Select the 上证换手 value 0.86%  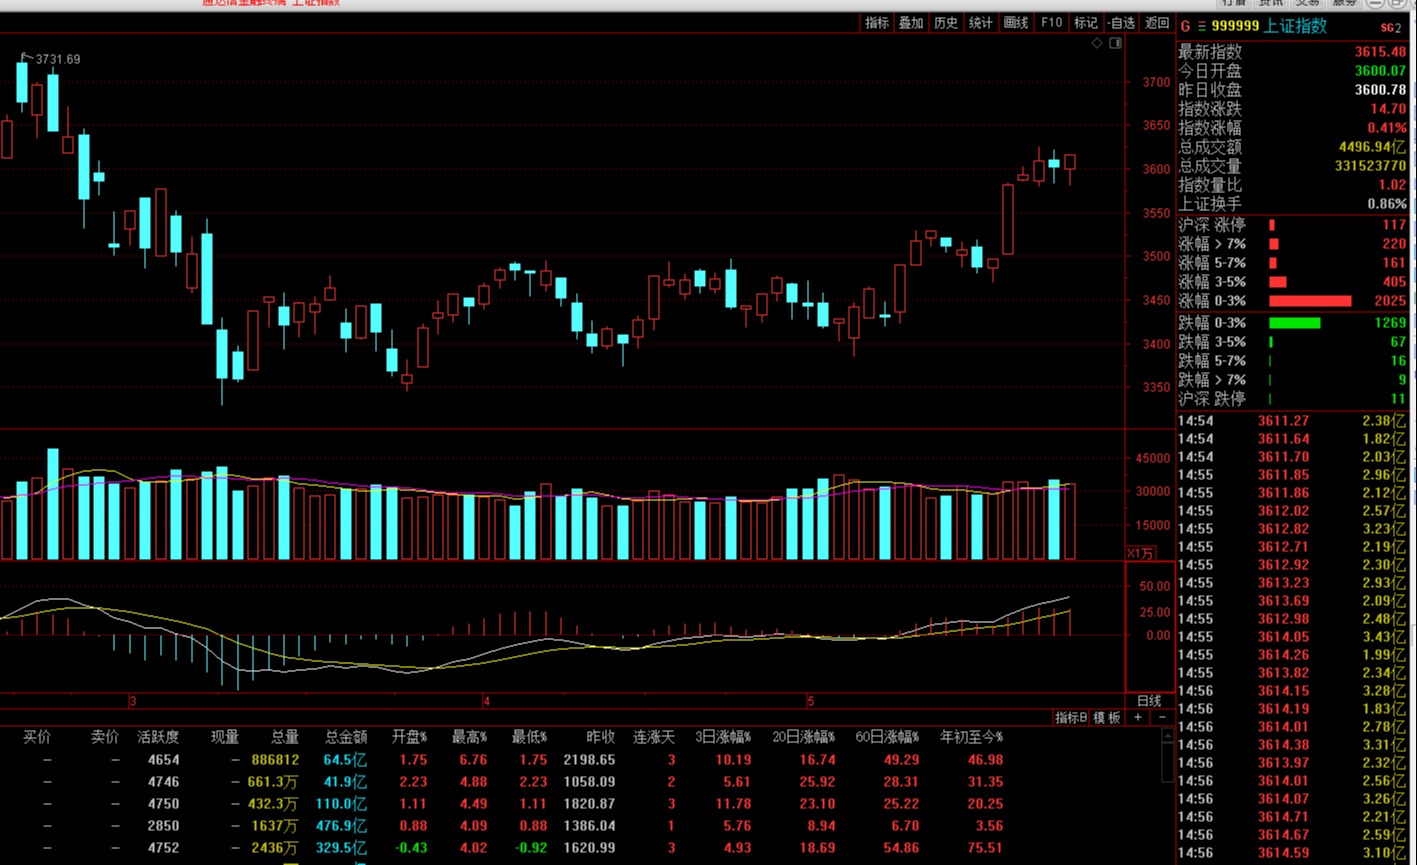pos(1387,204)
